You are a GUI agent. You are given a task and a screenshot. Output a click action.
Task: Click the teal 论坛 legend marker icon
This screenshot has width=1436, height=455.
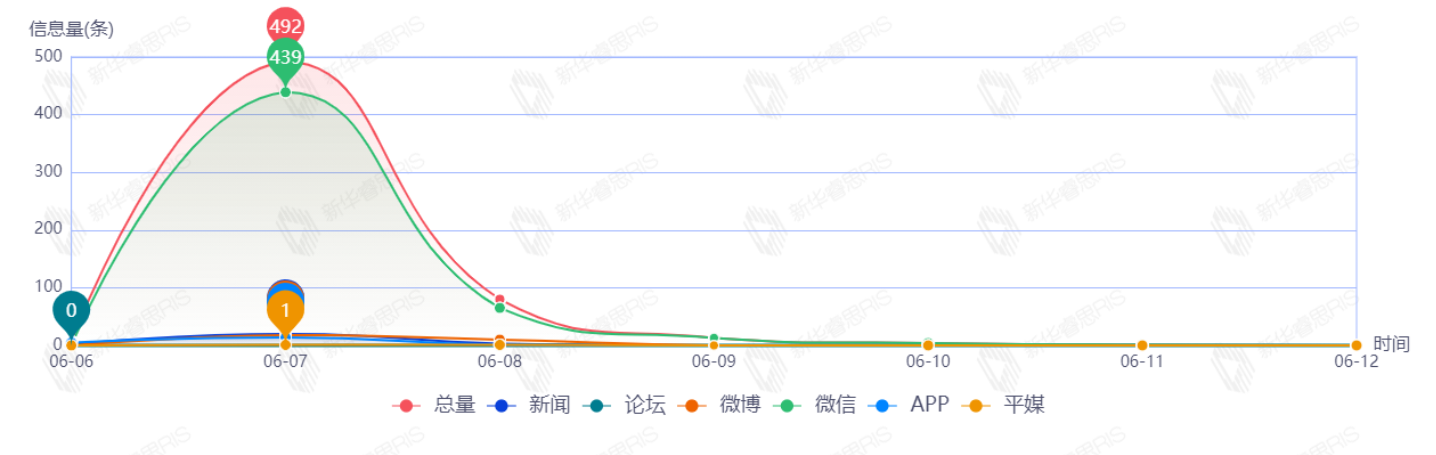coord(598,405)
